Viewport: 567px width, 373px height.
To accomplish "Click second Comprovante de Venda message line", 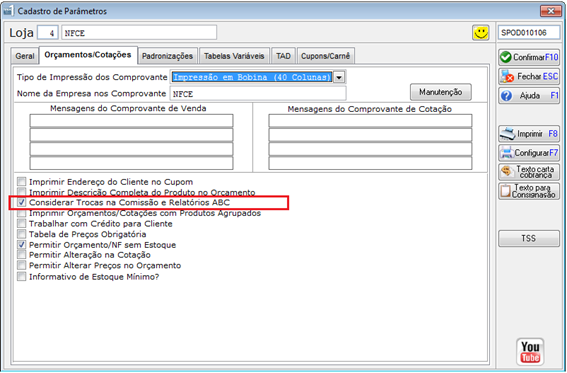I will pos(131,135).
